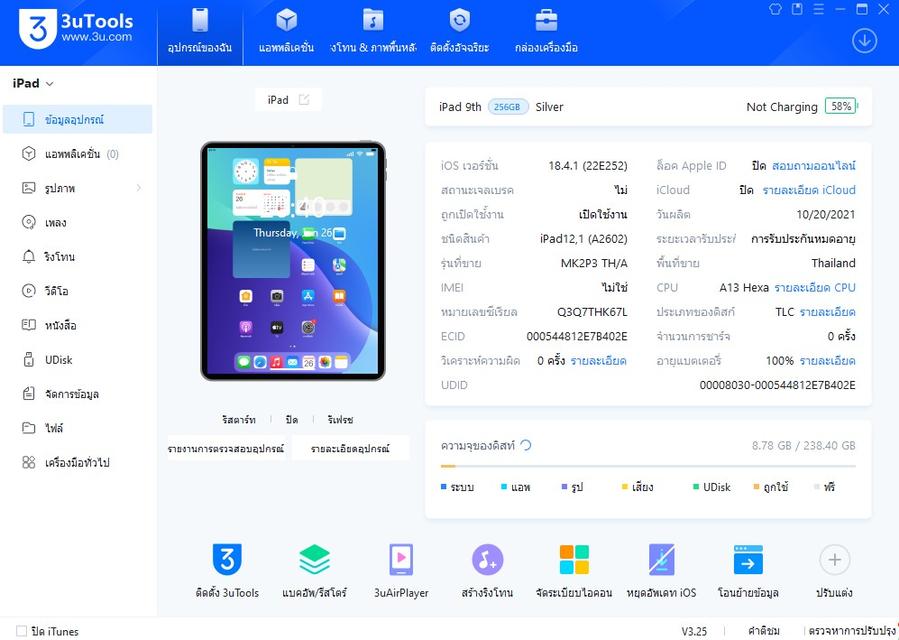Screen dimensions: 899x640
Task: Click the เสียง media legend swatch
Action: click(625, 487)
